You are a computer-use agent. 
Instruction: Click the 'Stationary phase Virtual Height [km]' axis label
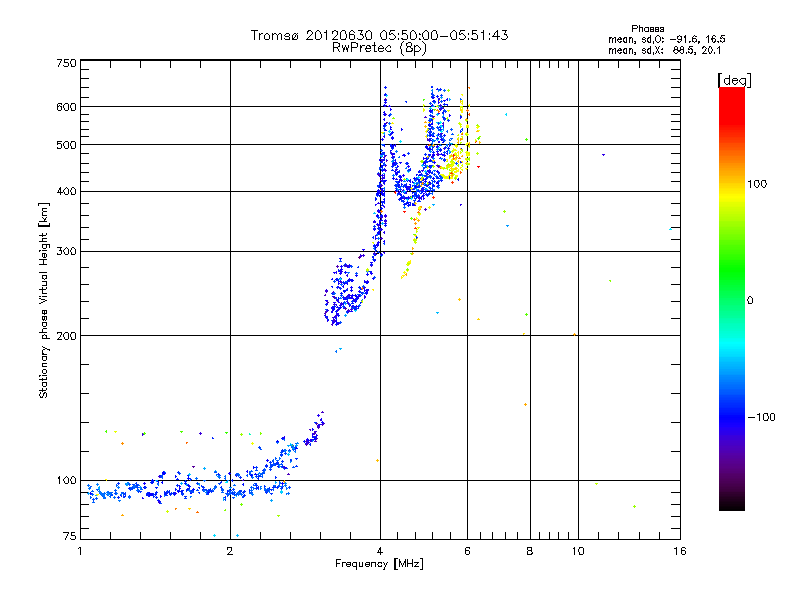click(x=44, y=301)
